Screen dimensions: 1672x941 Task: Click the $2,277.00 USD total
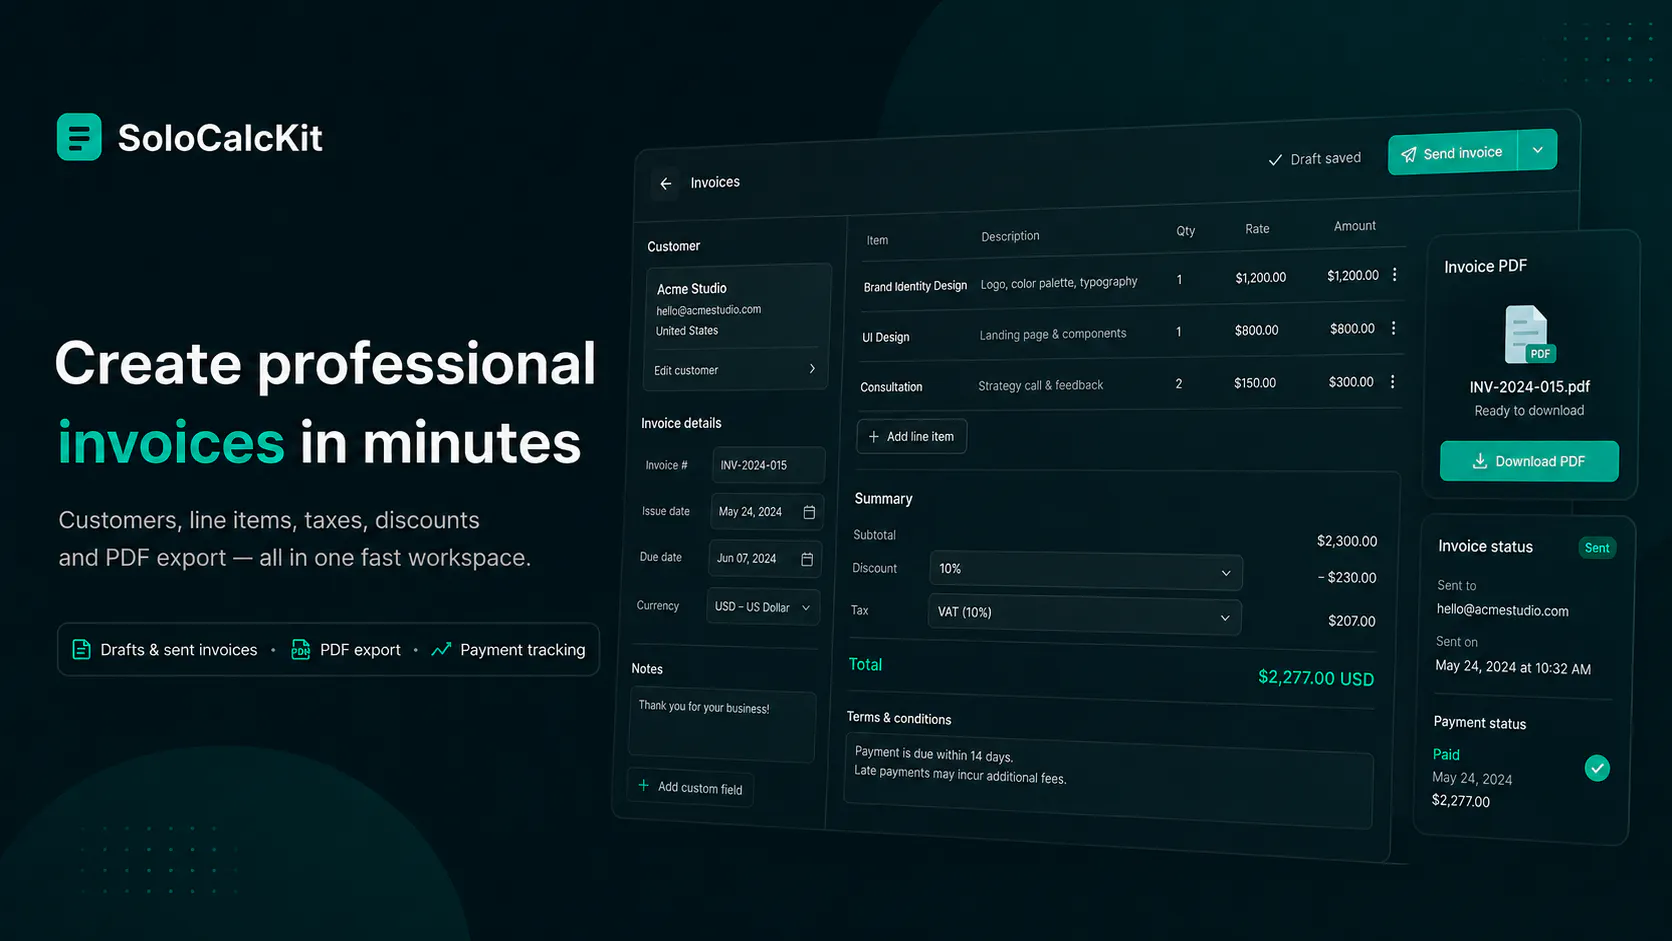pos(1316,678)
